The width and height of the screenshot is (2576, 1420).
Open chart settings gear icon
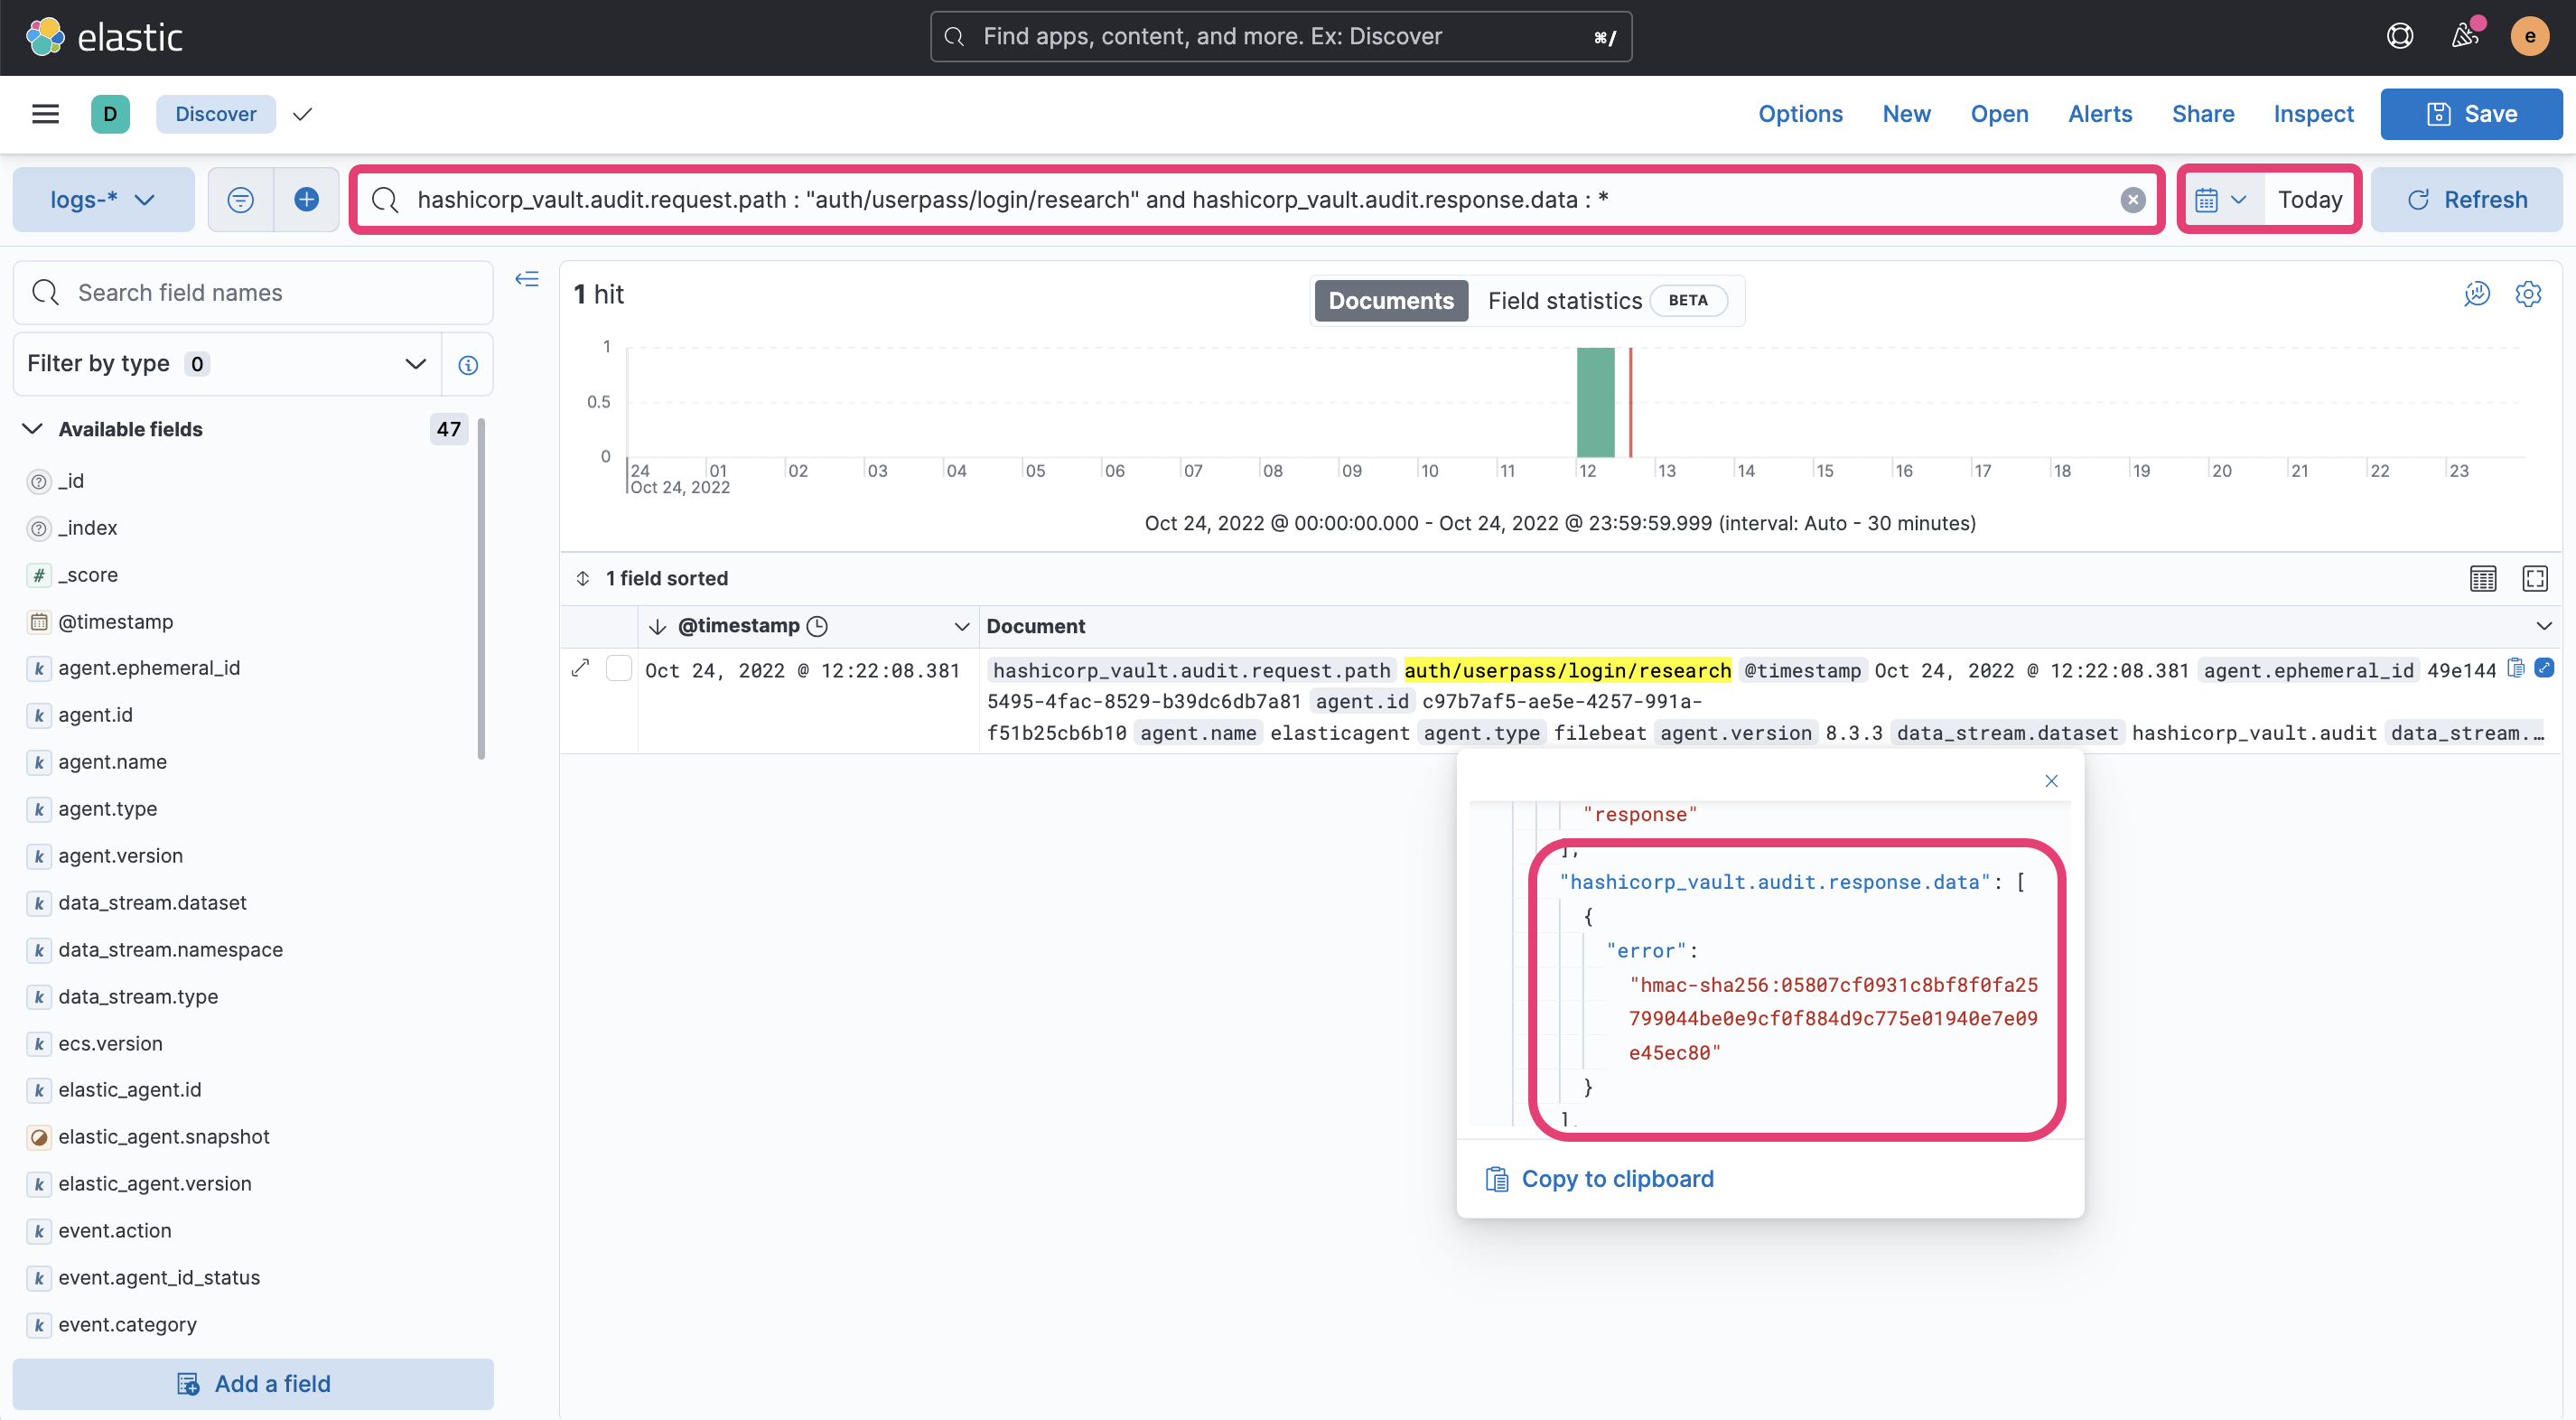[x=2529, y=294]
